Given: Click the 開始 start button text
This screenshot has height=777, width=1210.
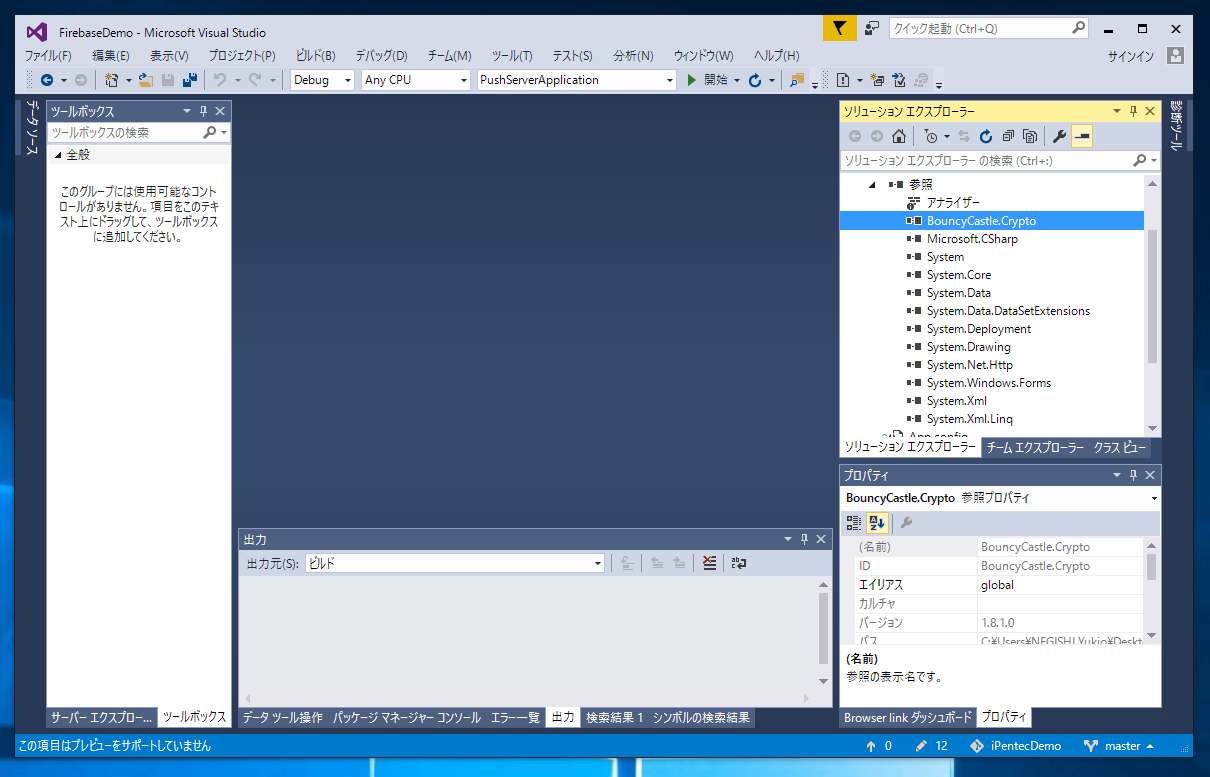Looking at the screenshot, I should click(x=716, y=80).
